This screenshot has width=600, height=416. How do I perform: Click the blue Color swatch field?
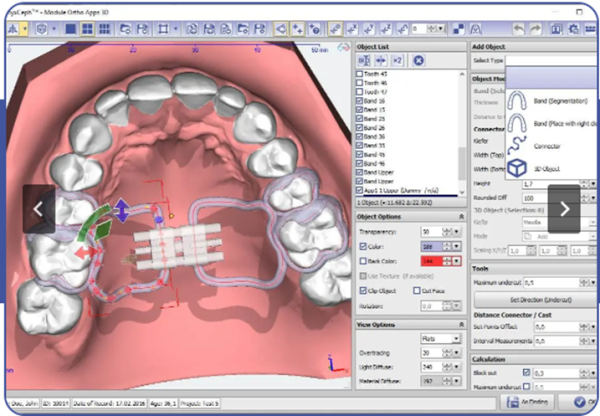431,246
